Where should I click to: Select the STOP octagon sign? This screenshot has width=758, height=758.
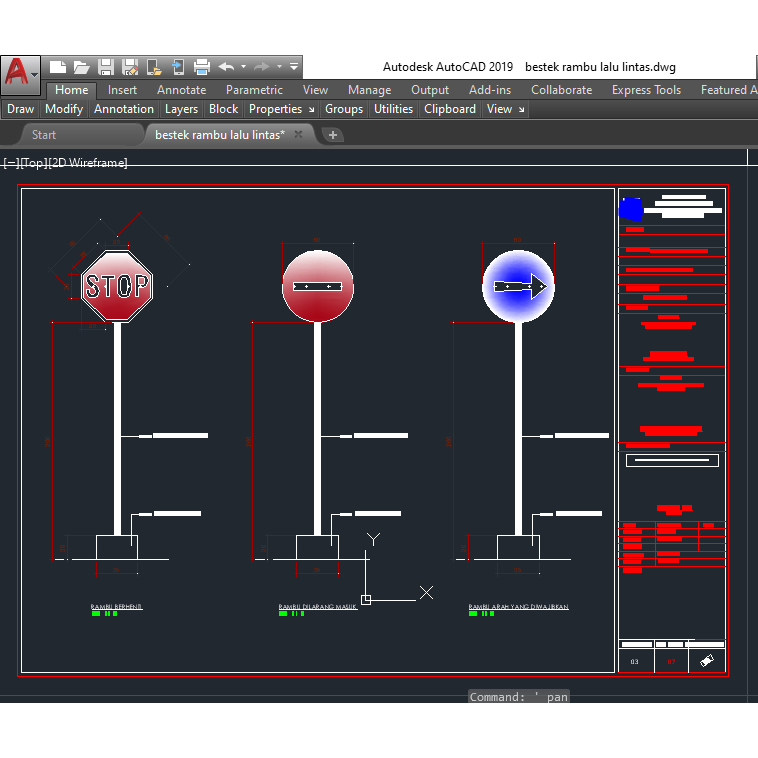coord(117,286)
